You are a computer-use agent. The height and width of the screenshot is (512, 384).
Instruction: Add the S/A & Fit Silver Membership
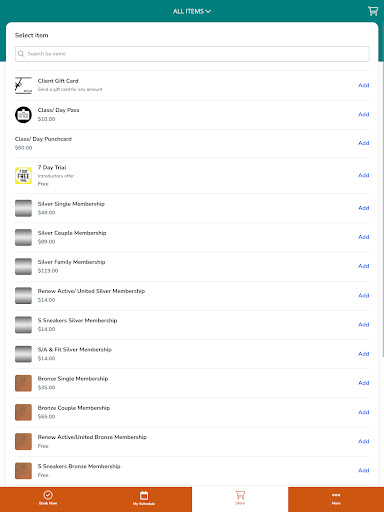click(x=363, y=354)
